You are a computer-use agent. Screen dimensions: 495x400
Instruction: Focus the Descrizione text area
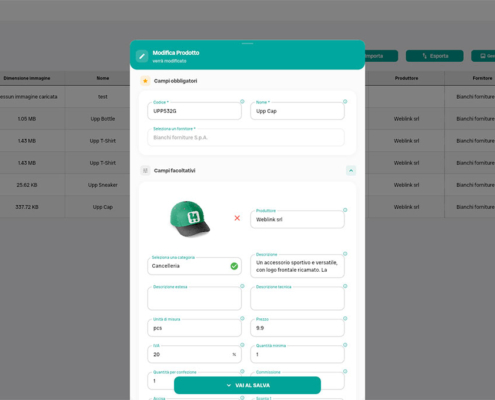point(297,266)
